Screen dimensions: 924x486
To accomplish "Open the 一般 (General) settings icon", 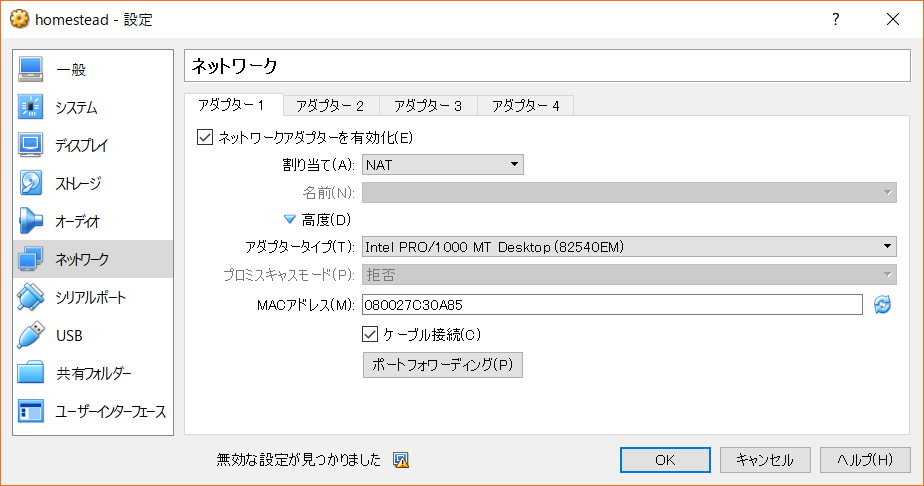I will 30,69.
